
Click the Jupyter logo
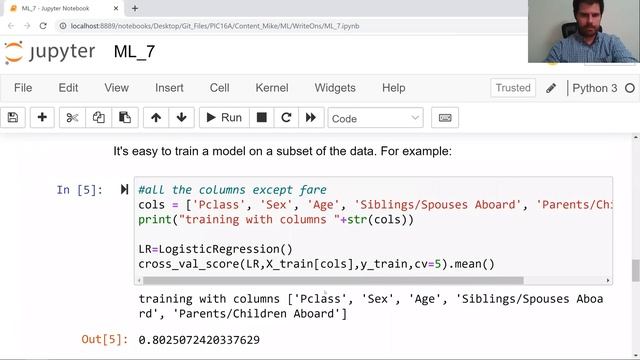click(x=50, y=52)
